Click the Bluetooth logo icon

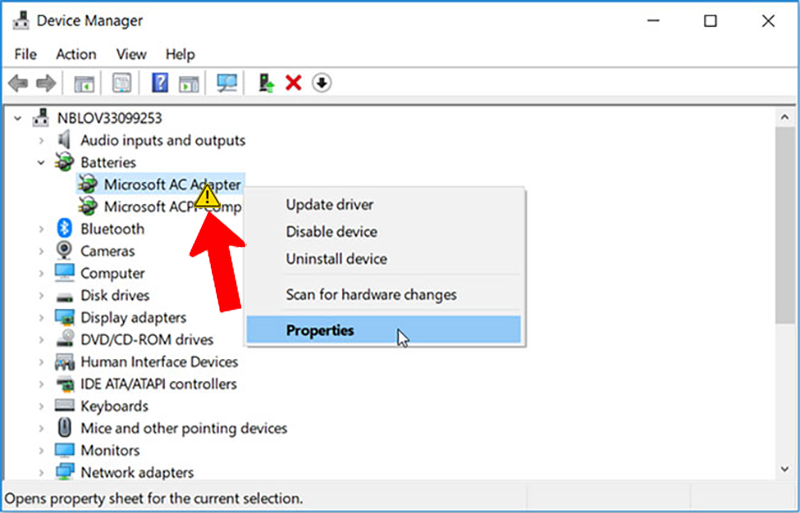64,228
